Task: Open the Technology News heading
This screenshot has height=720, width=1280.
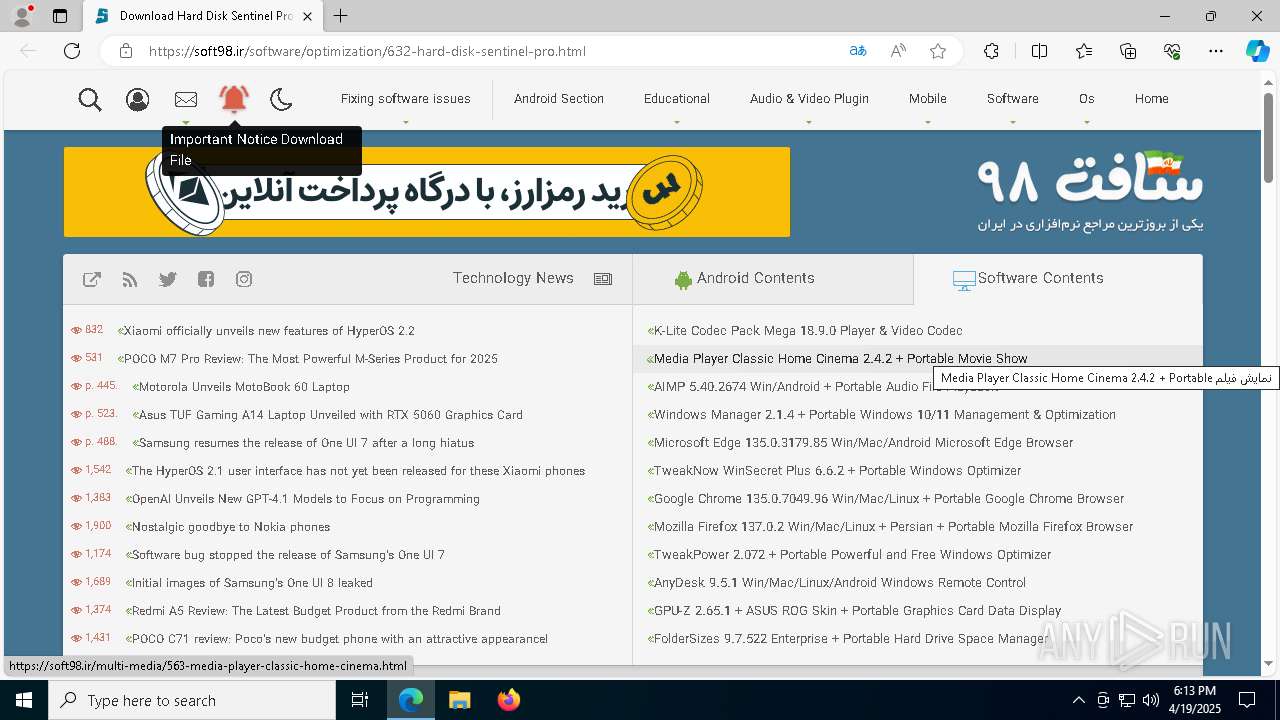Action: coord(513,278)
